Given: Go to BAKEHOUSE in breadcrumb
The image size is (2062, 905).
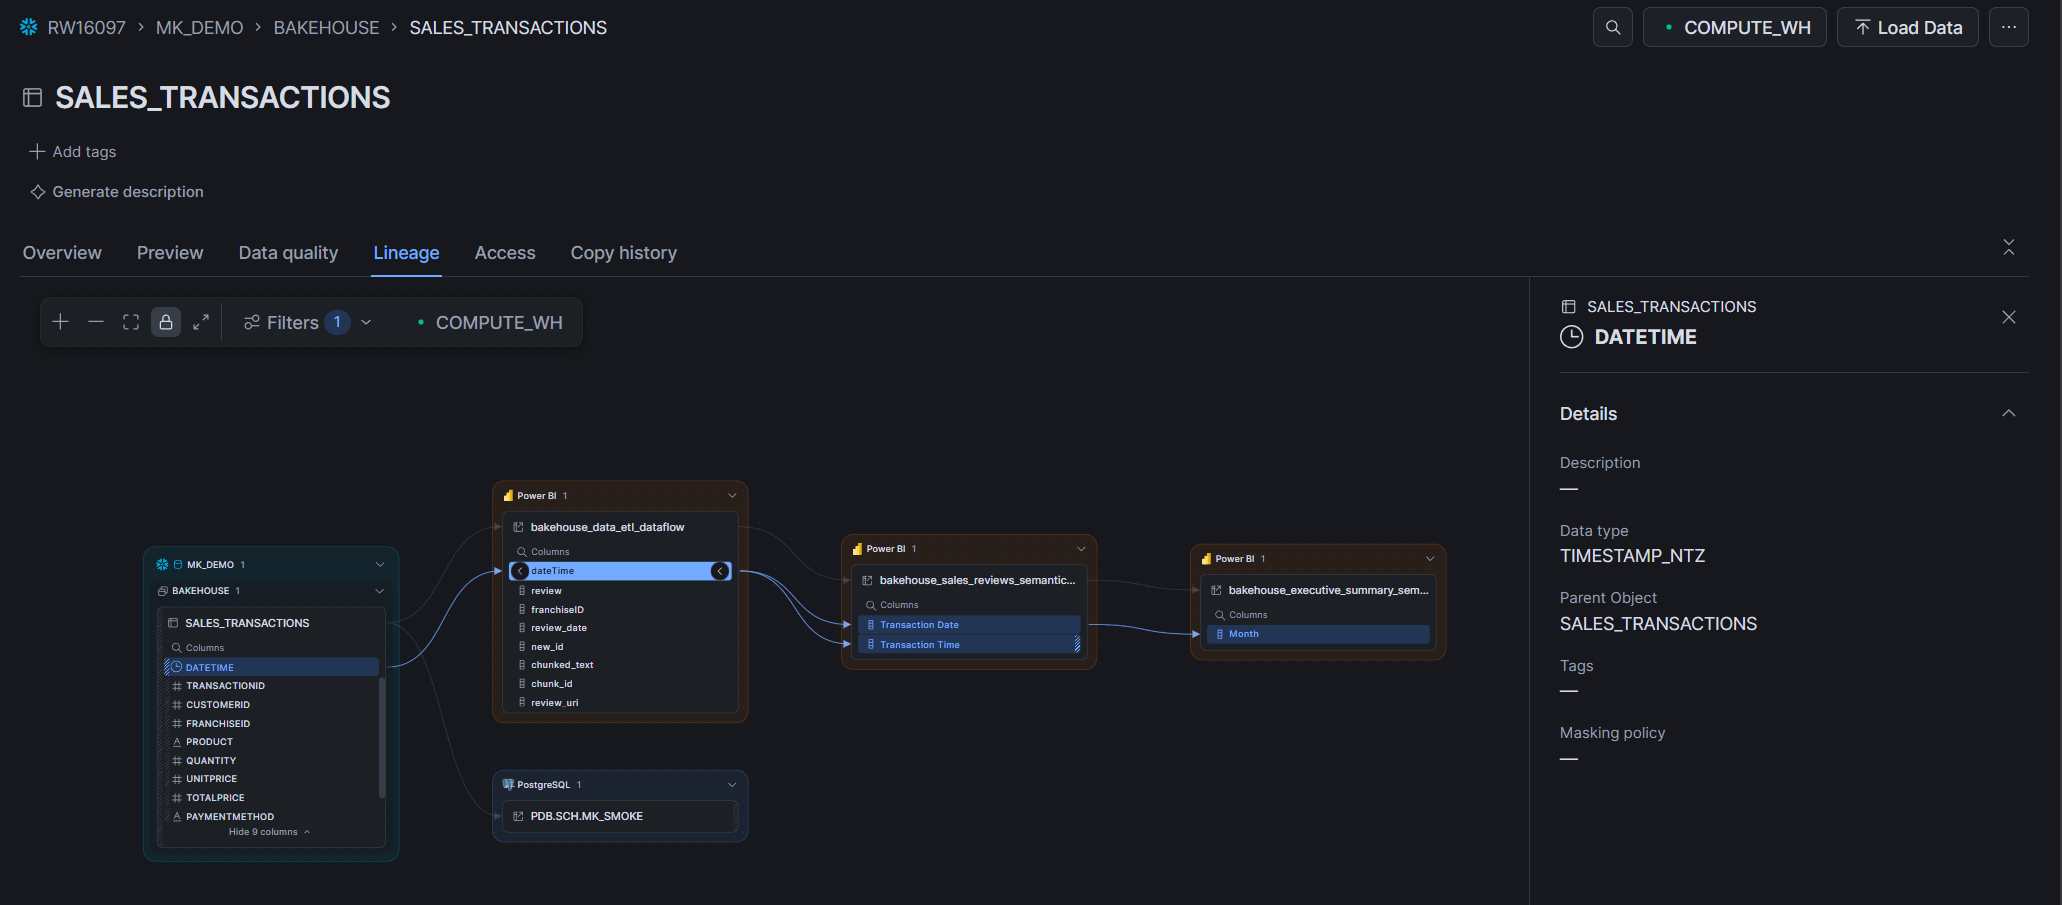Looking at the screenshot, I should coord(326,27).
